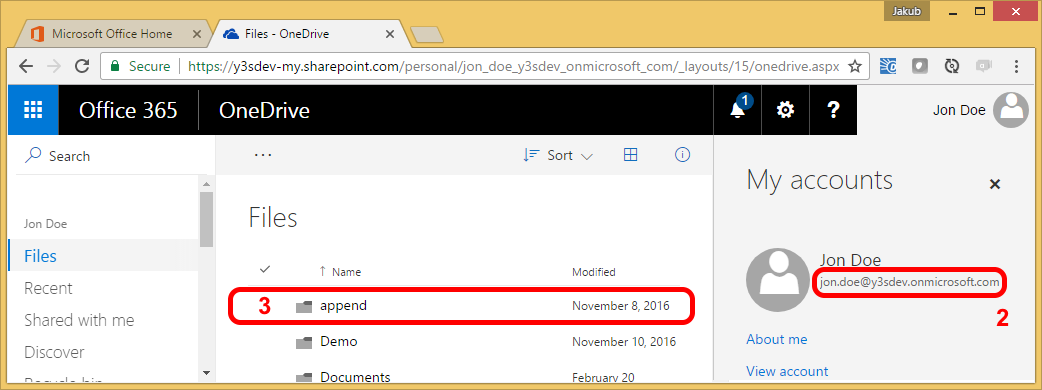Open Shared with me in sidebar

click(79, 320)
